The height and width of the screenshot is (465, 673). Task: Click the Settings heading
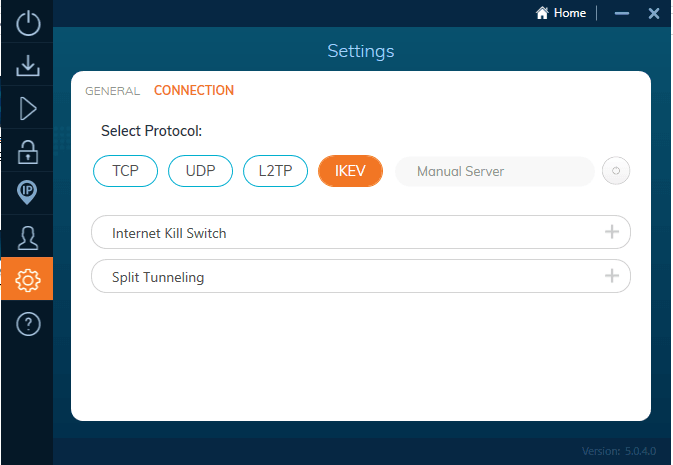(361, 51)
